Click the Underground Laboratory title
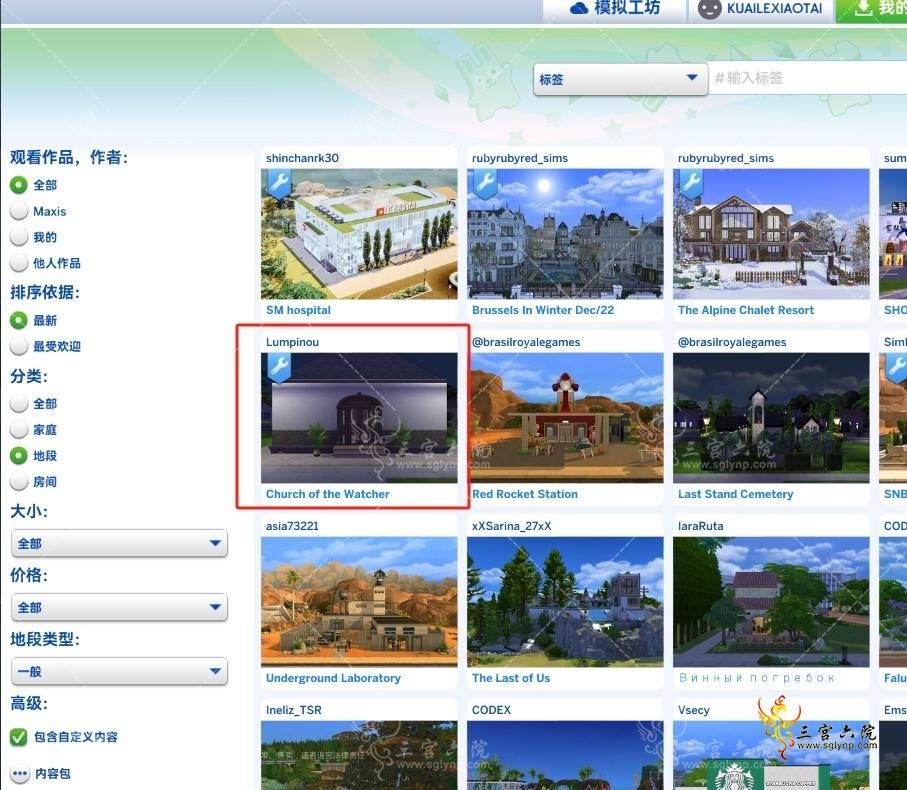 333,678
